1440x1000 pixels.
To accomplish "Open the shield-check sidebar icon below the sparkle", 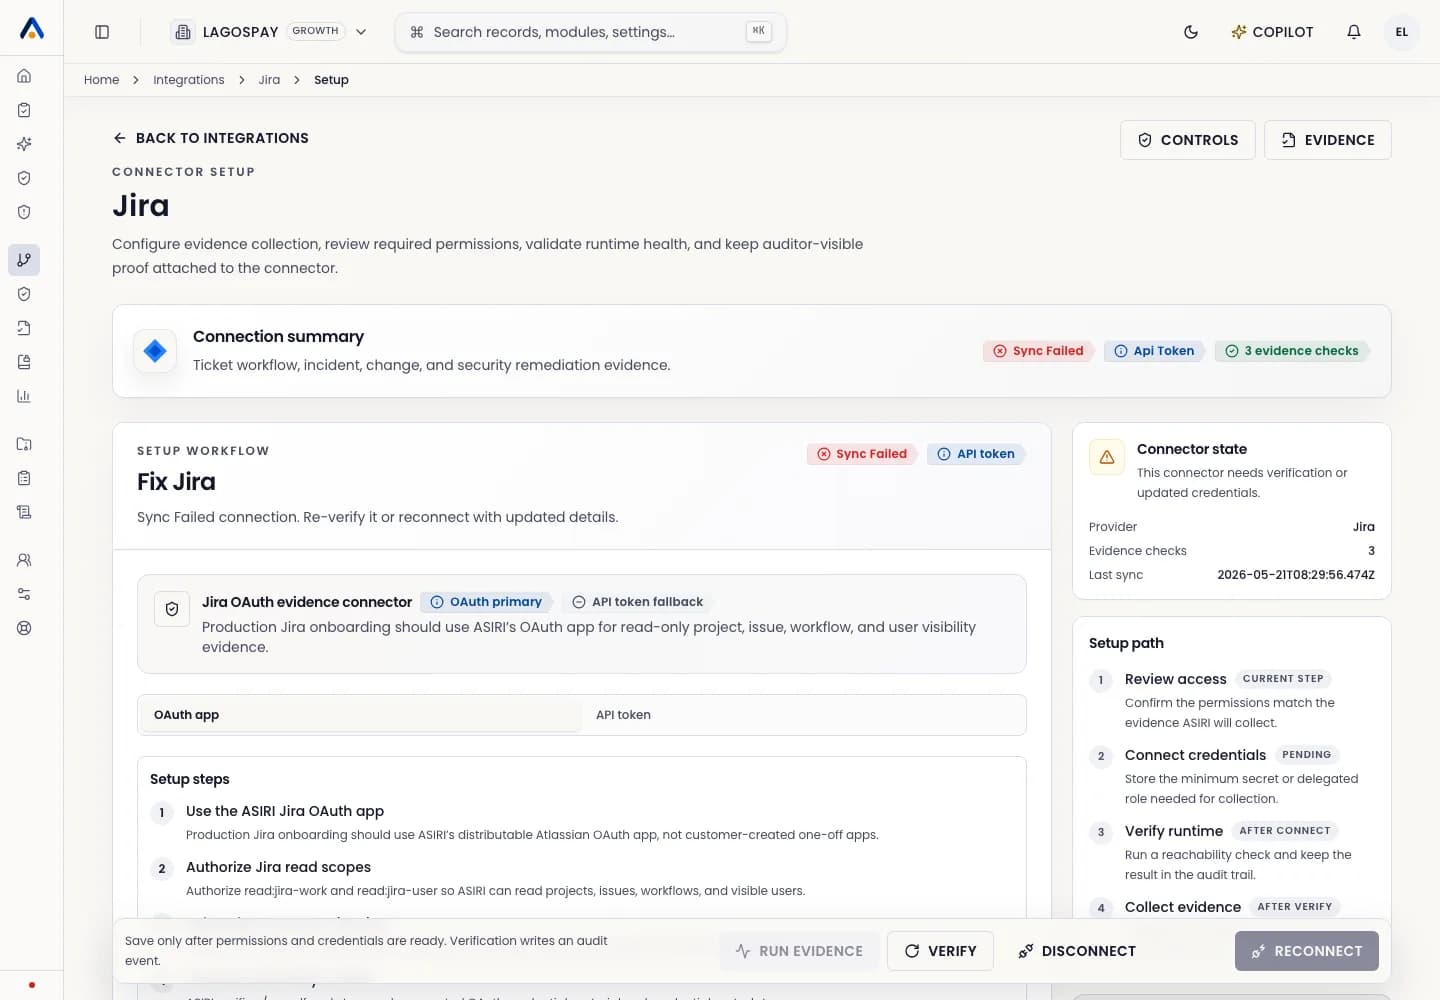I will (x=24, y=178).
